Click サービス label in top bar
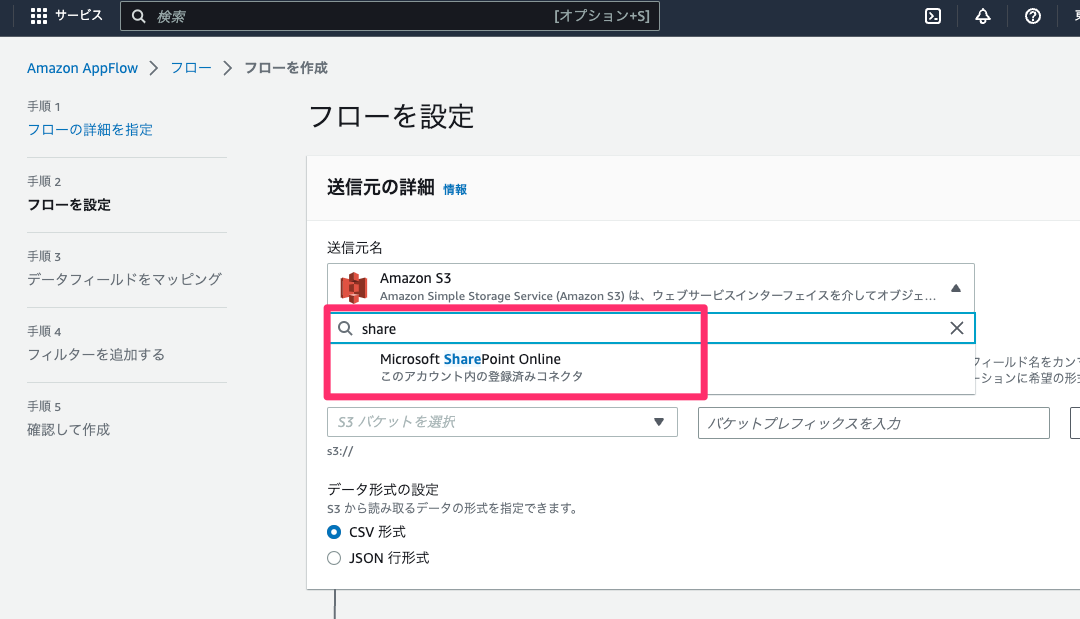Image resolution: width=1080 pixels, height=619 pixels. (x=79, y=15)
